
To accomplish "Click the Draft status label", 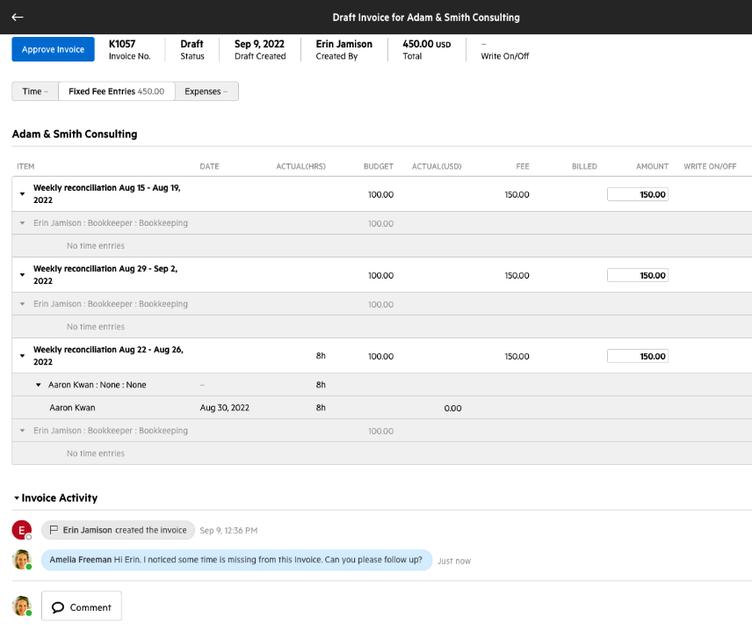I will [192, 44].
